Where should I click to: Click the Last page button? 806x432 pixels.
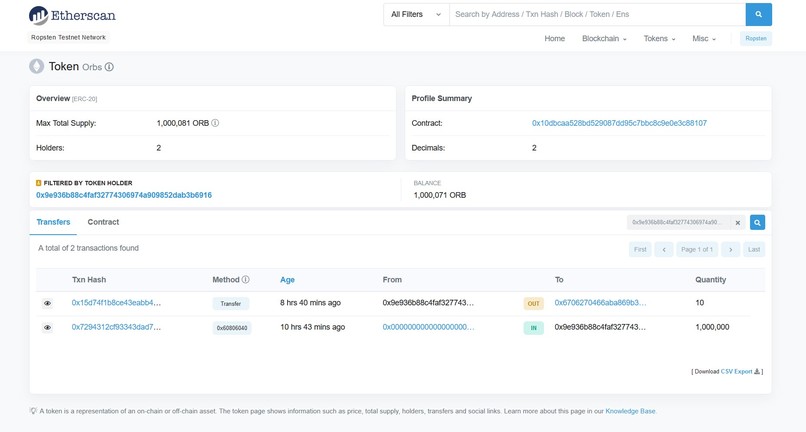coord(754,249)
